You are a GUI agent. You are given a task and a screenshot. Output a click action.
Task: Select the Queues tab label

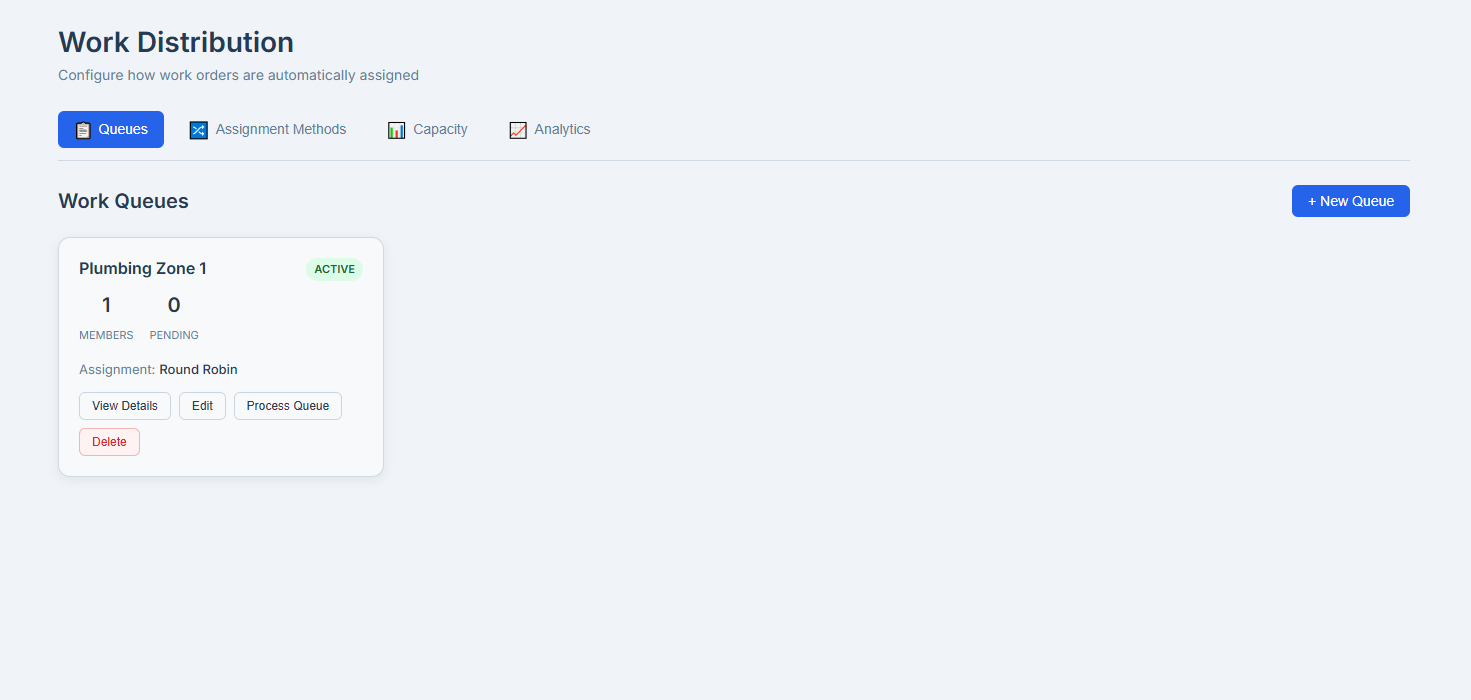(x=123, y=129)
